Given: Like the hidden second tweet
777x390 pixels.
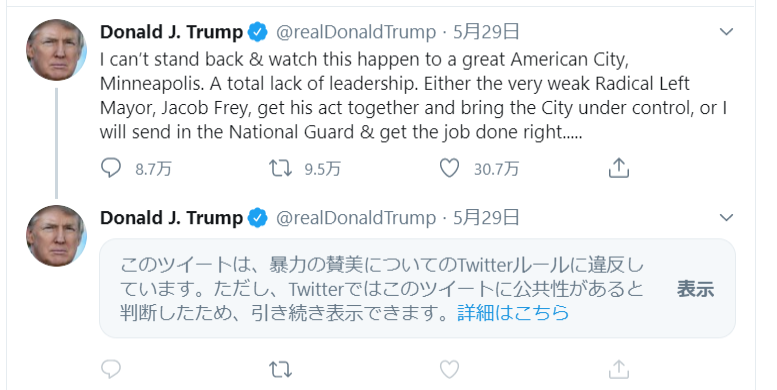Looking at the screenshot, I should coord(449,369).
